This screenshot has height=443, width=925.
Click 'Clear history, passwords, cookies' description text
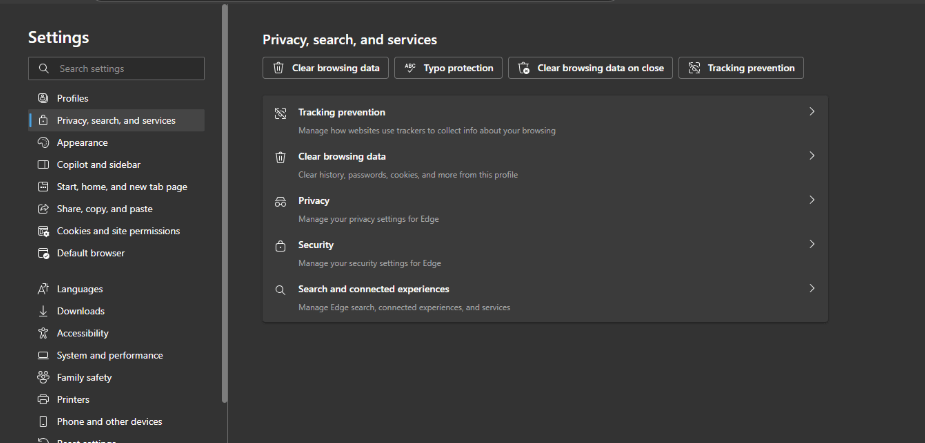tap(408, 175)
